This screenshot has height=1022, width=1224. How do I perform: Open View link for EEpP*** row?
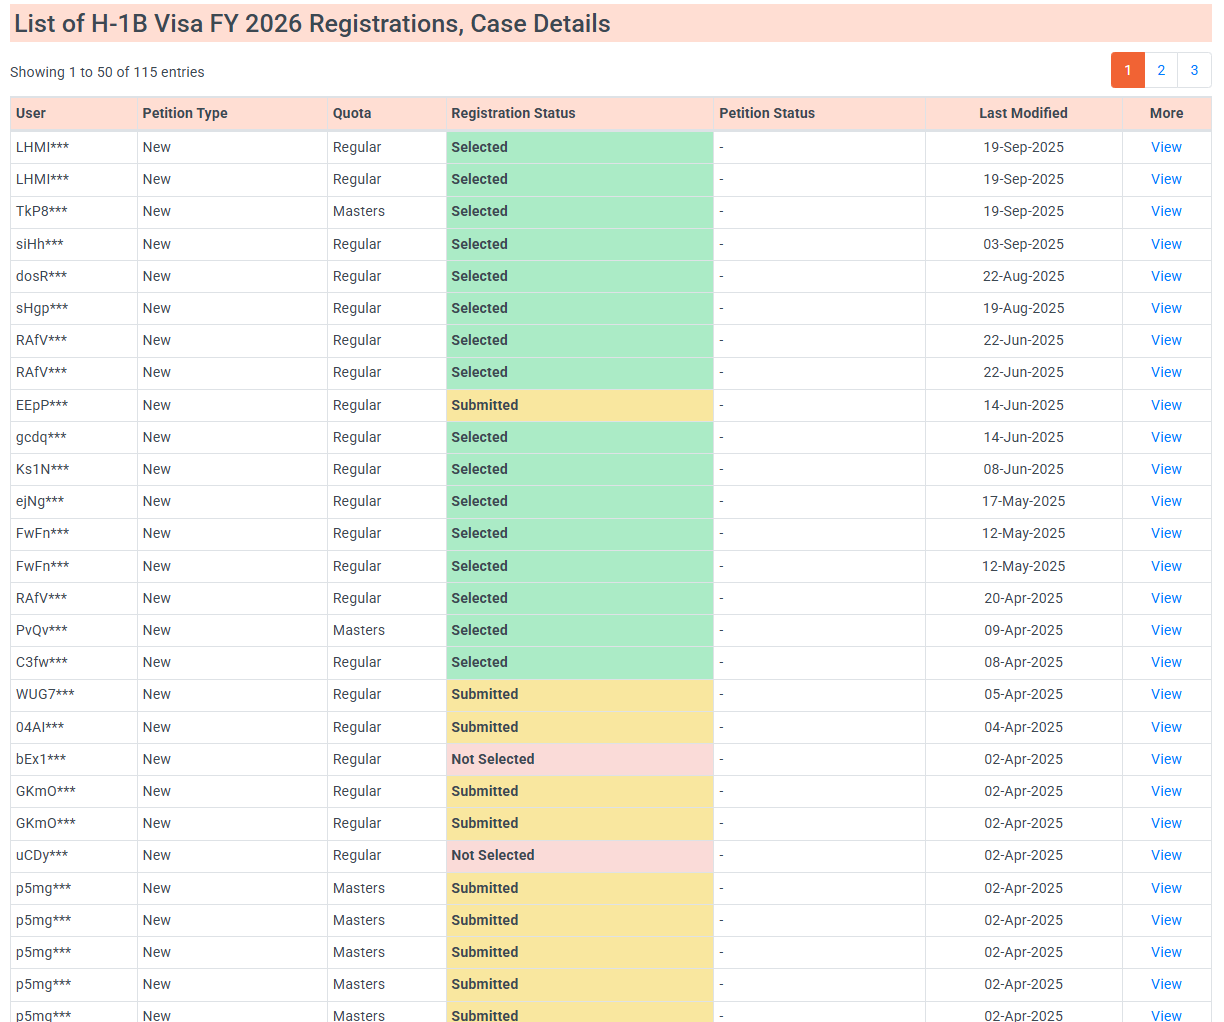coord(1166,405)
